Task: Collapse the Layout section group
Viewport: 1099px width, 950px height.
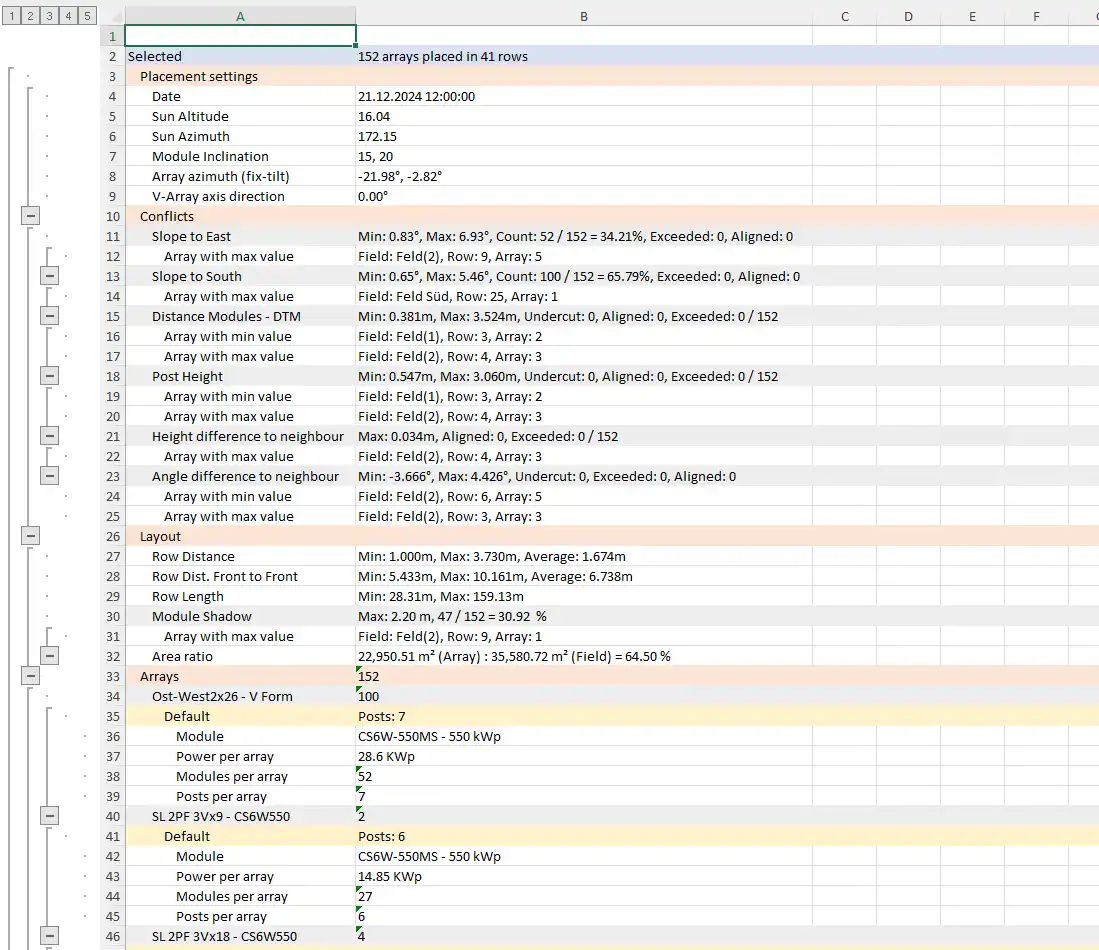Action: 29,535
